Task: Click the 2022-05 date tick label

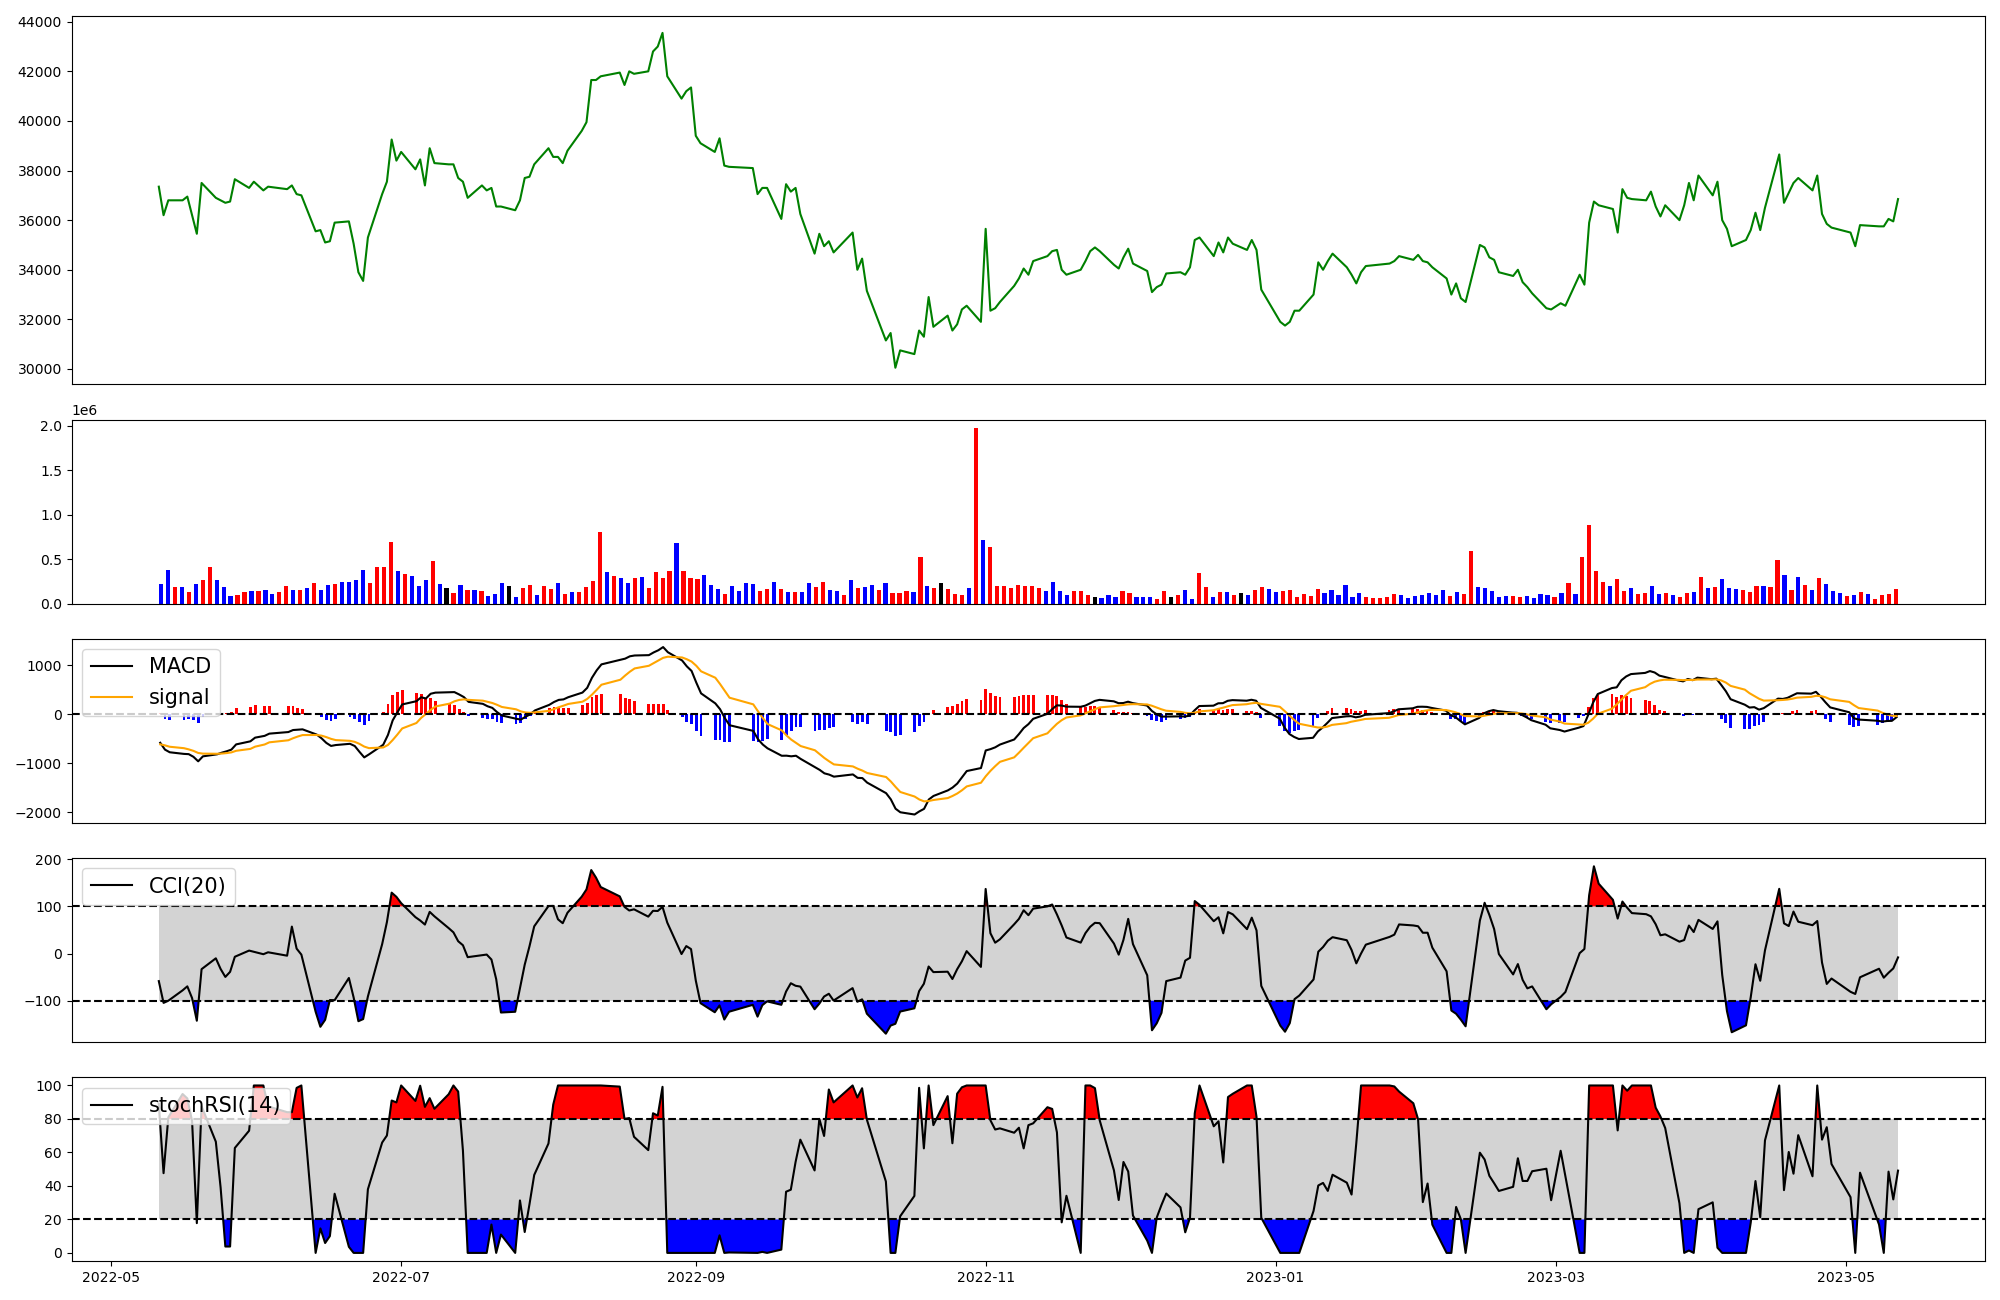Action: pyautogui.click(x=111, y=1277)
